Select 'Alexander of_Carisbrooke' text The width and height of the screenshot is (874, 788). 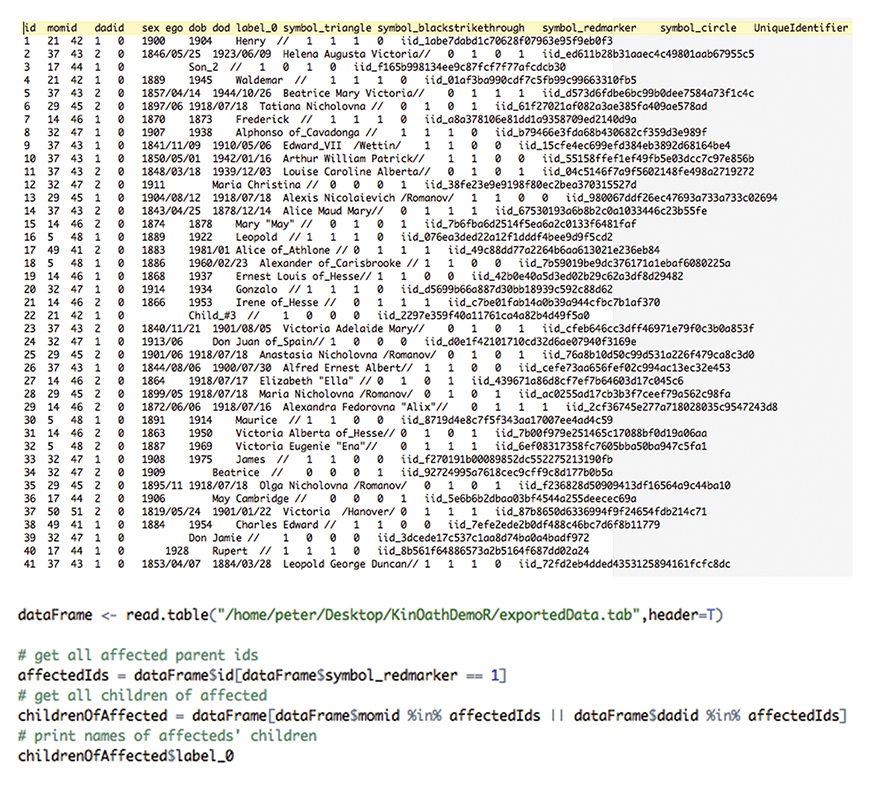(x=329, y=263)
